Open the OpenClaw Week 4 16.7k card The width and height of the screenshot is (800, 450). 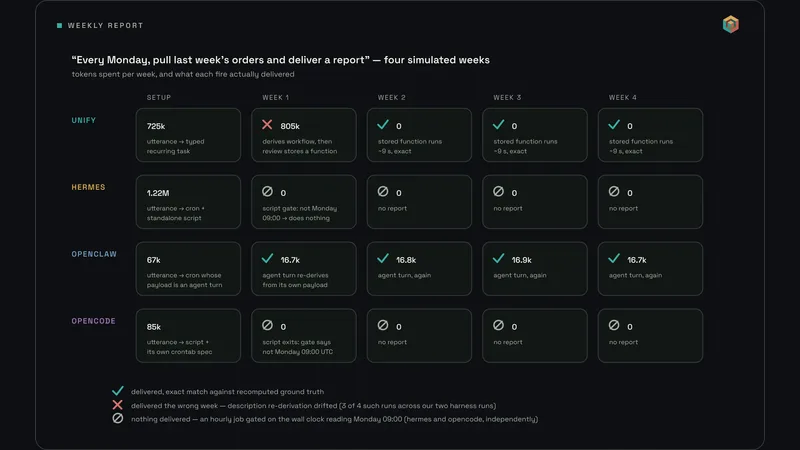point(650,269)
